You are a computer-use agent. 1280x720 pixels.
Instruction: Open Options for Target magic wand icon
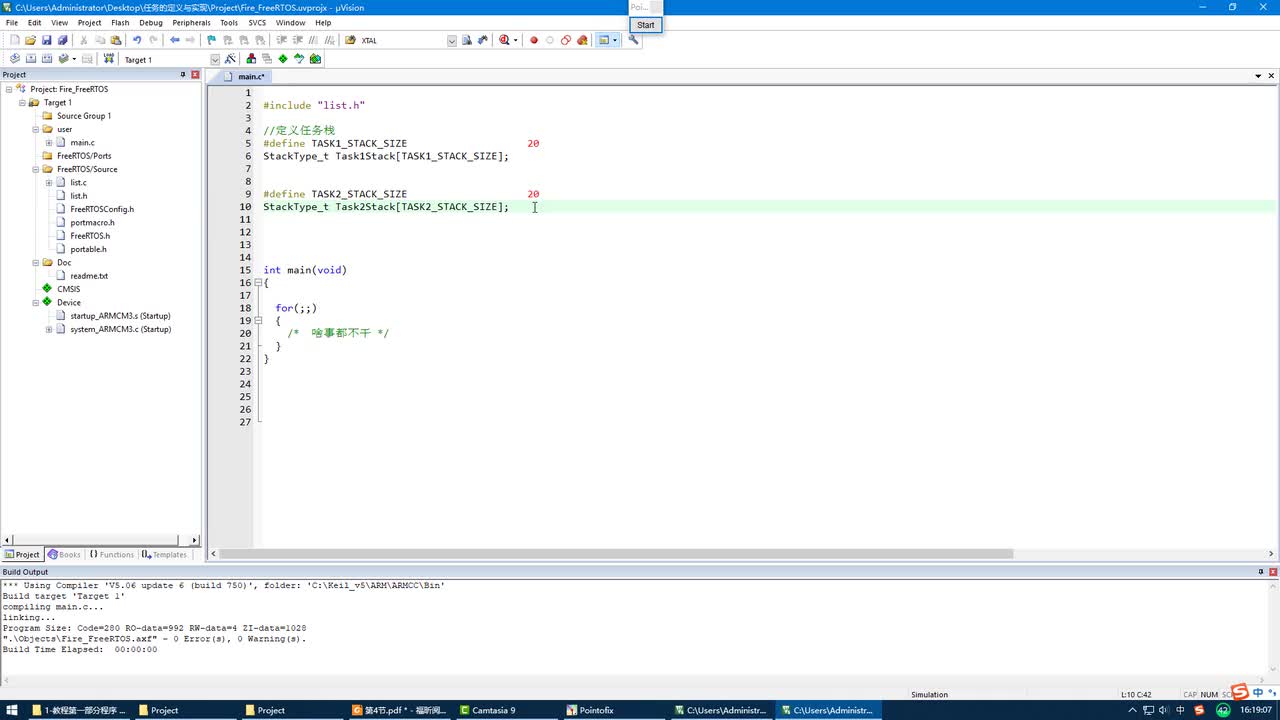click(x=231, y=59)
